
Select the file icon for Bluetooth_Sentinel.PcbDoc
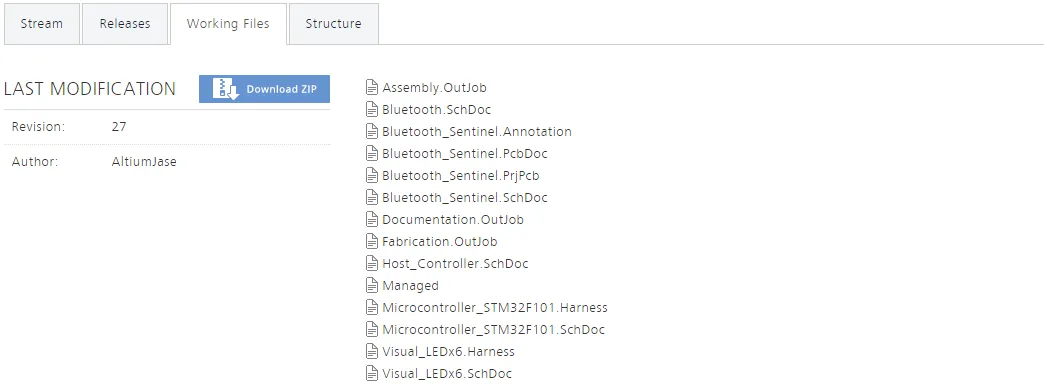[x=372, y=154]
